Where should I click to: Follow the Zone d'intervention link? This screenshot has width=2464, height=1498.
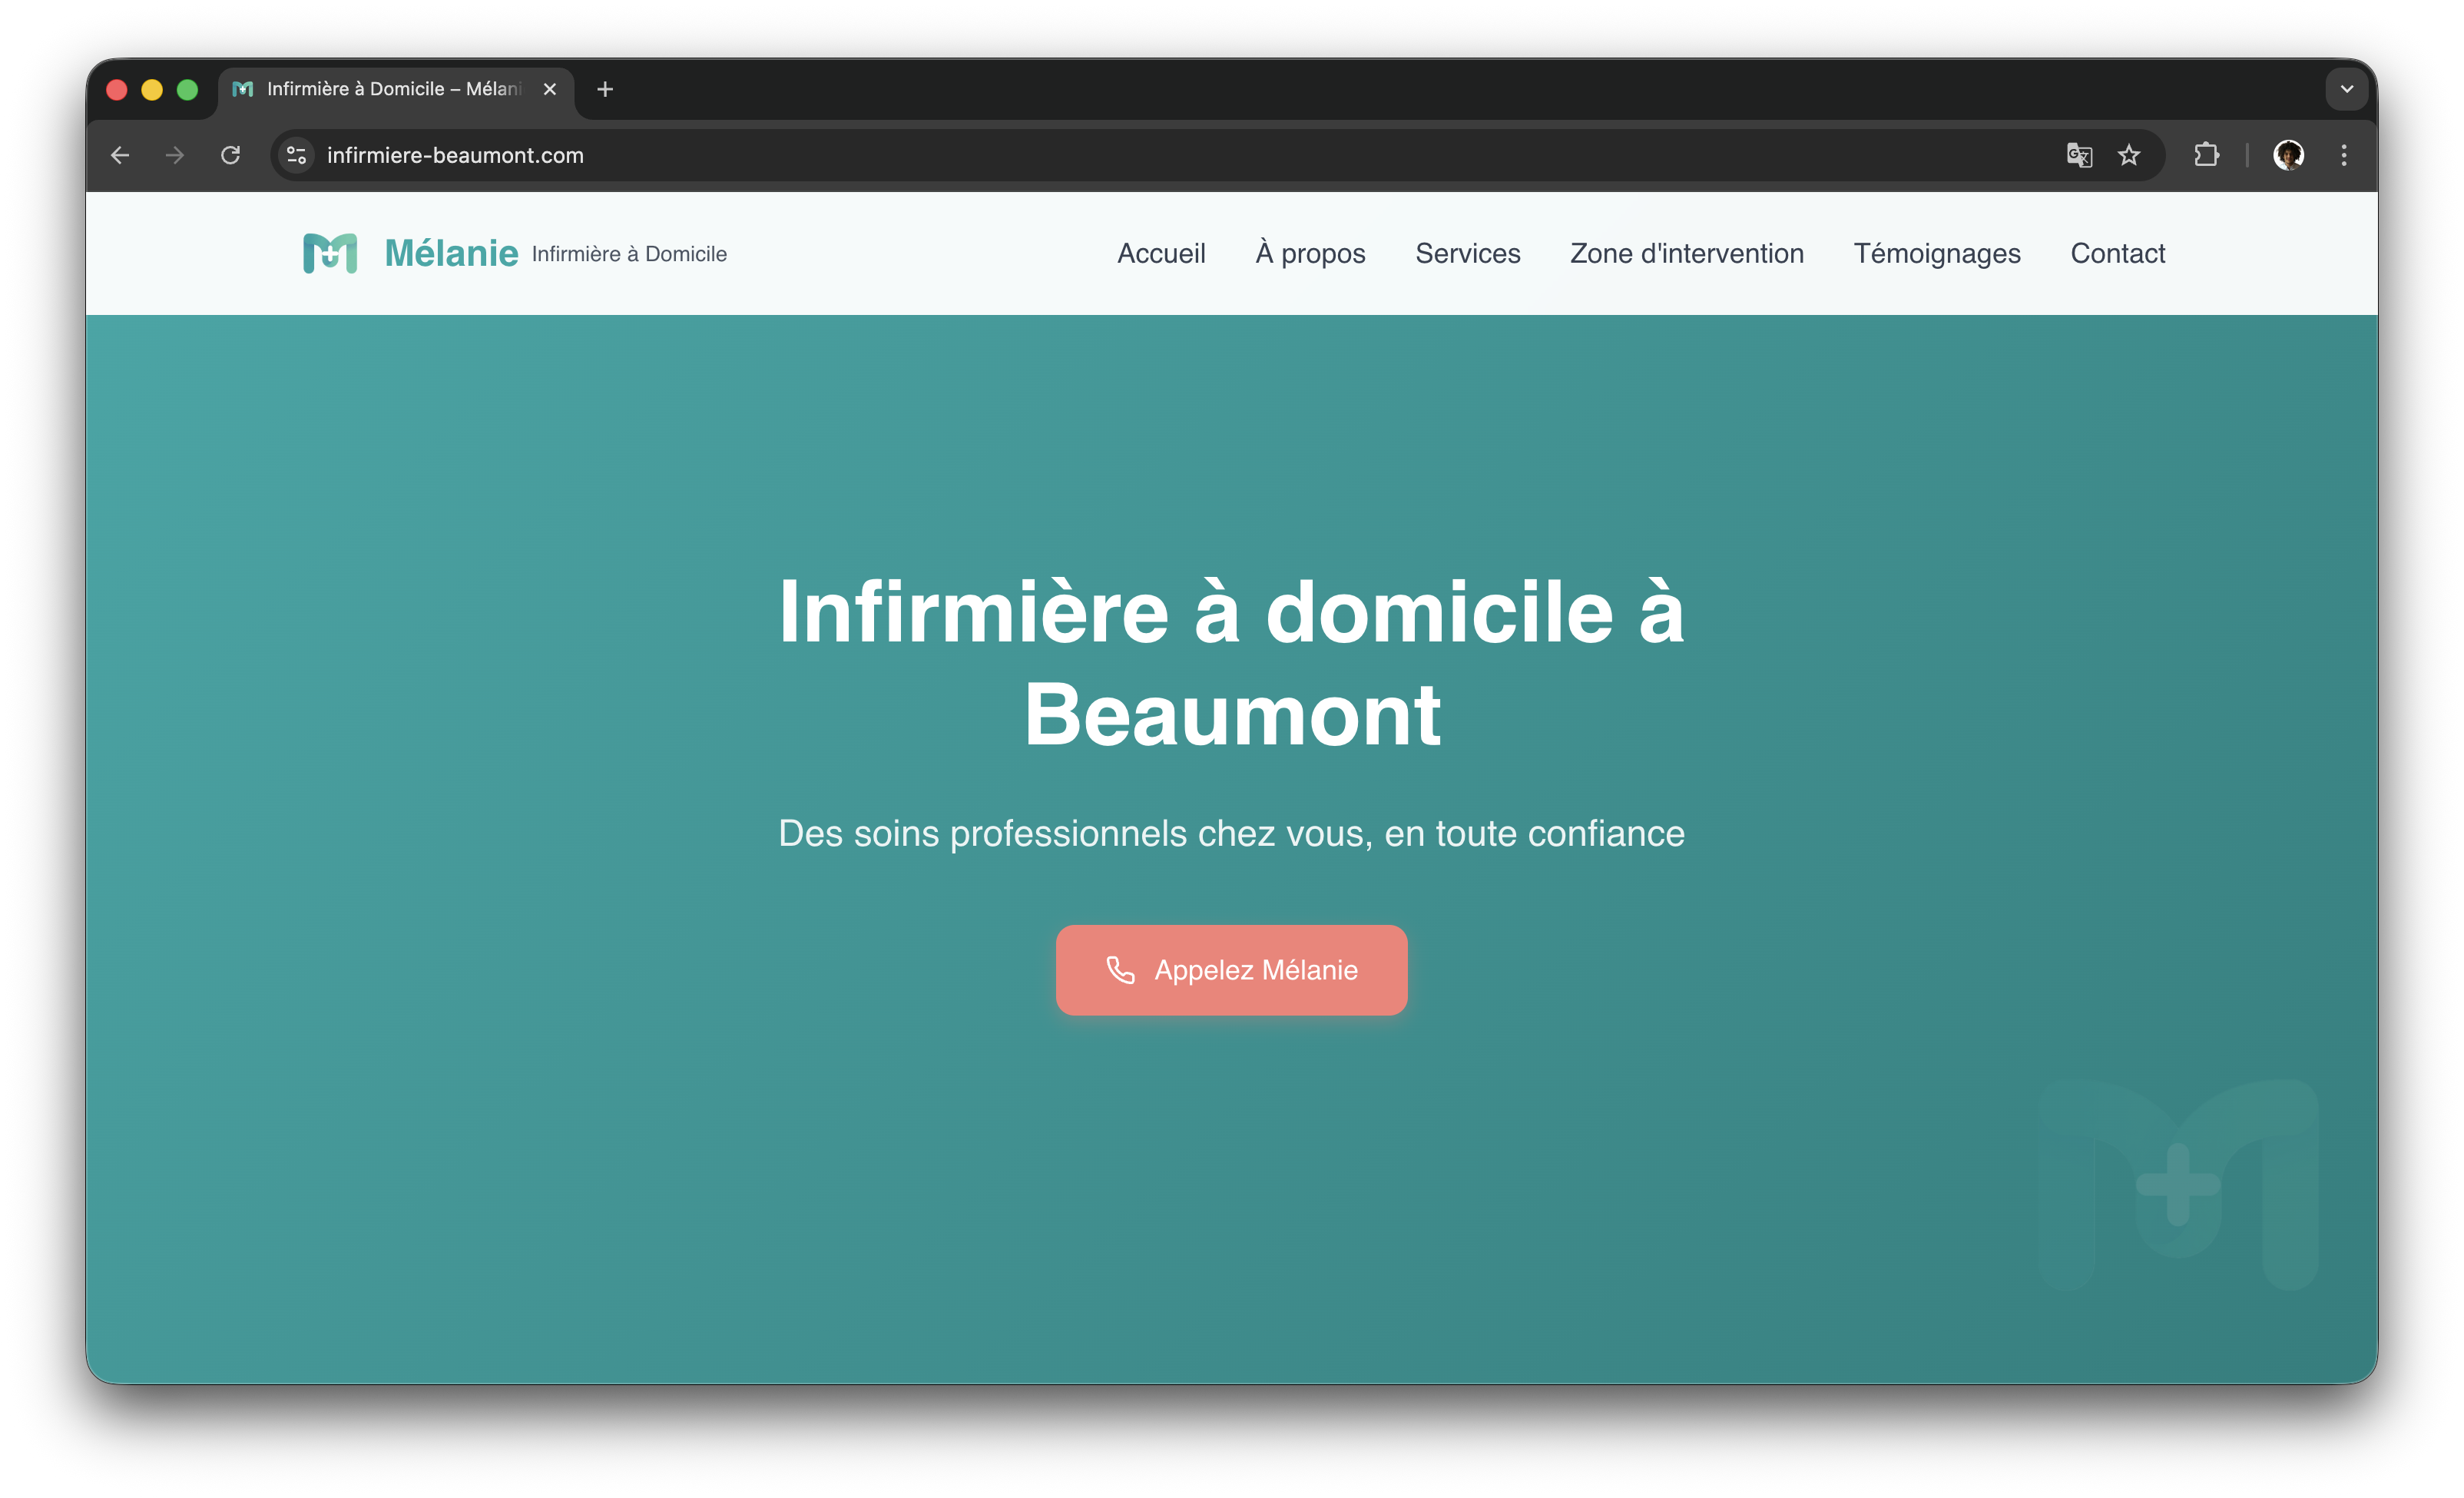point(1686,253)
